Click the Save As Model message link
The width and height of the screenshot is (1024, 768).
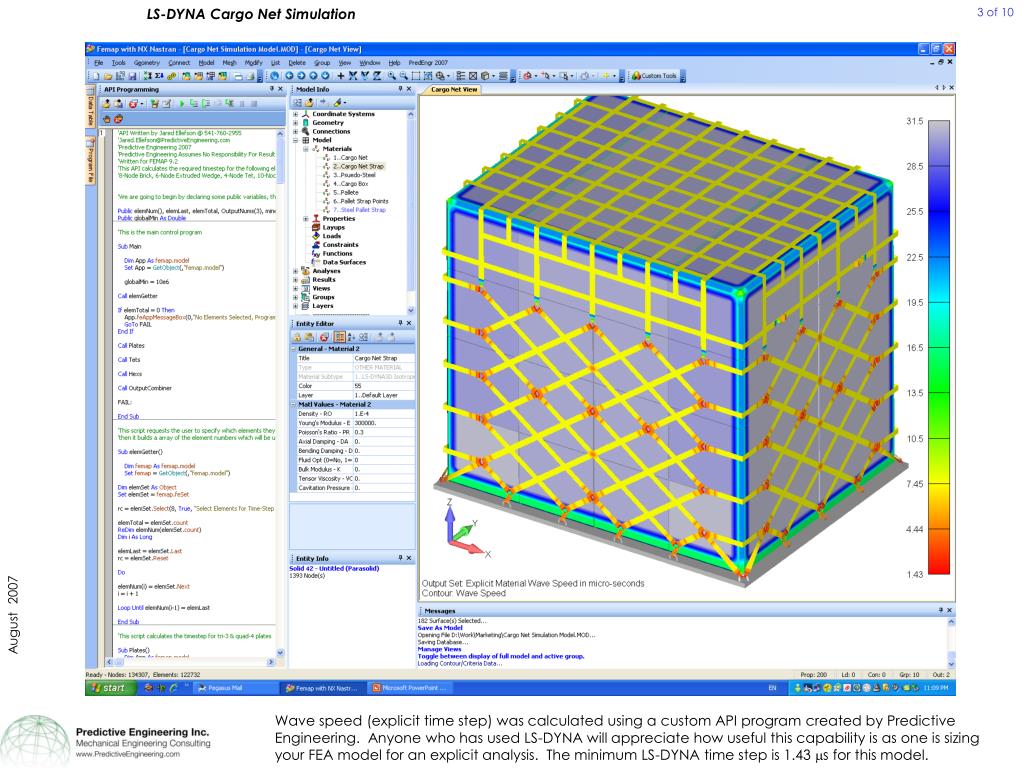(x=440, y=628)
